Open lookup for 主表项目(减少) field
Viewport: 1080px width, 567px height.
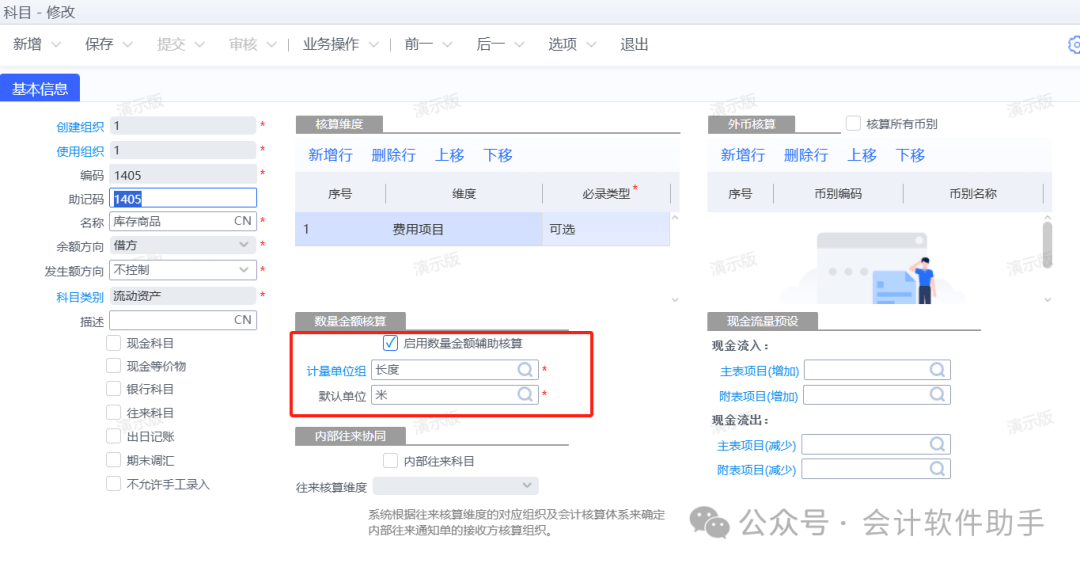click(937, 444)
